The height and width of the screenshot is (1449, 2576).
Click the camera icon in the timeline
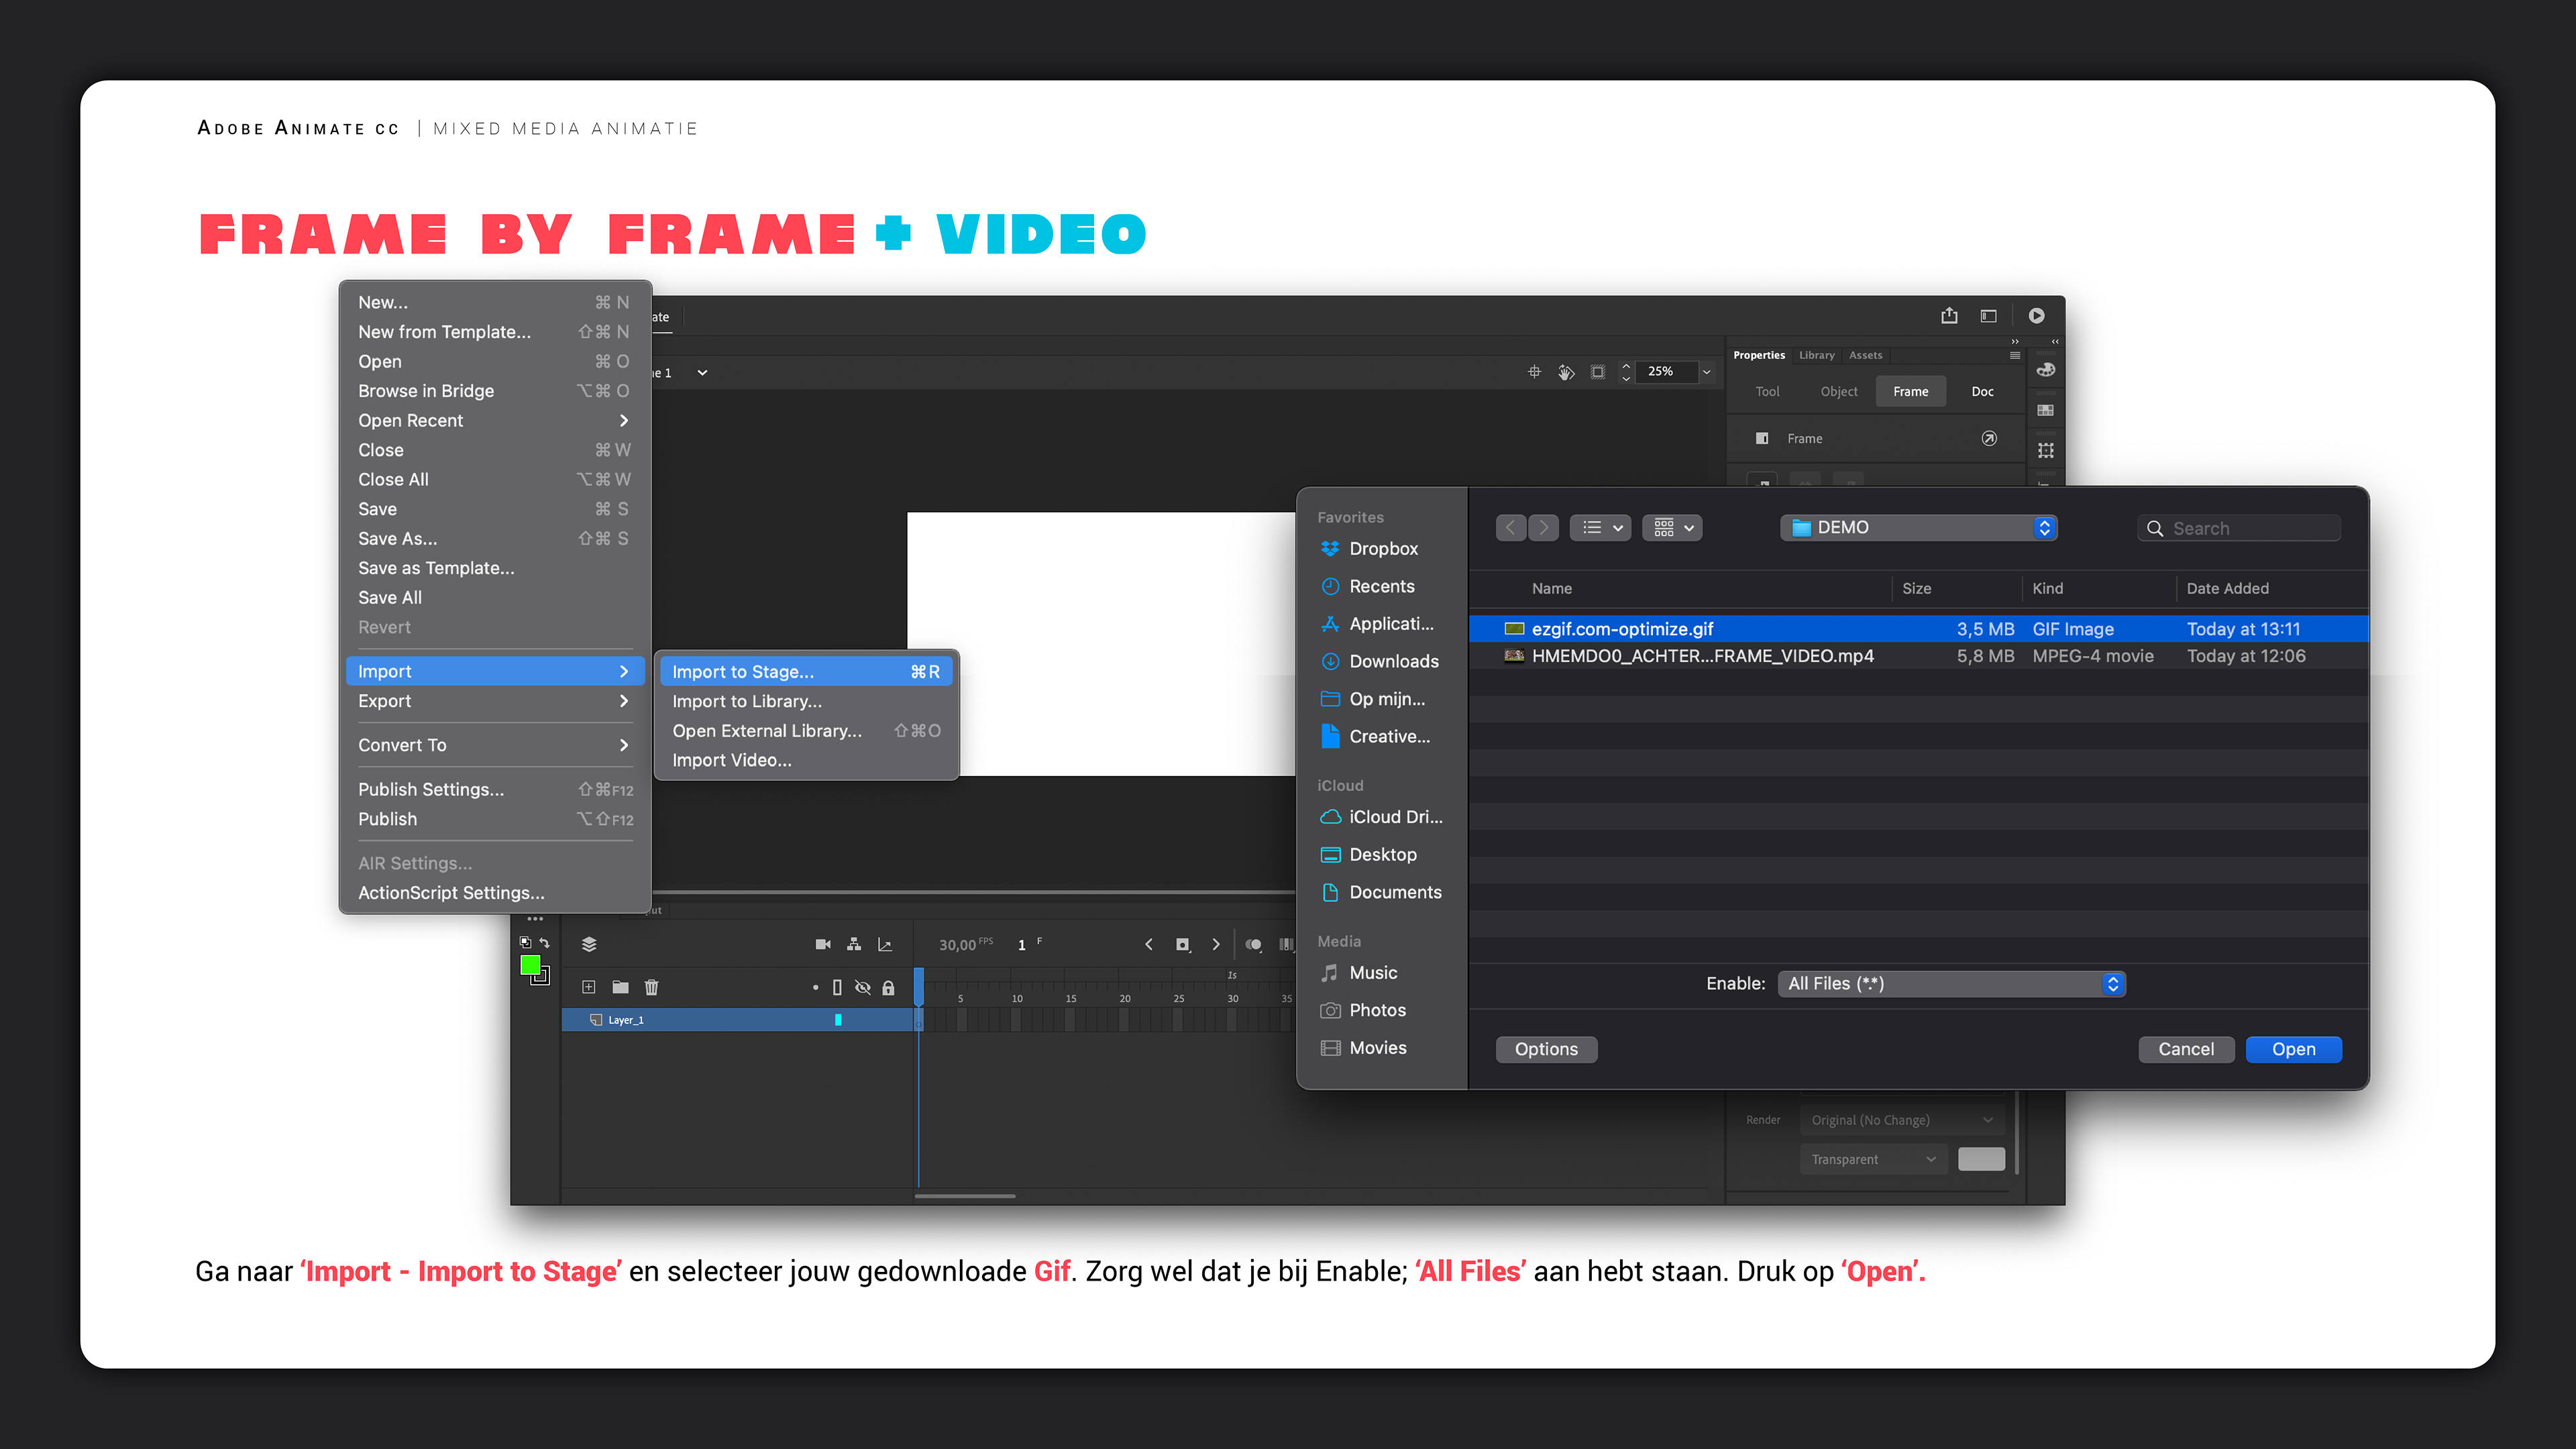point(822,944)
